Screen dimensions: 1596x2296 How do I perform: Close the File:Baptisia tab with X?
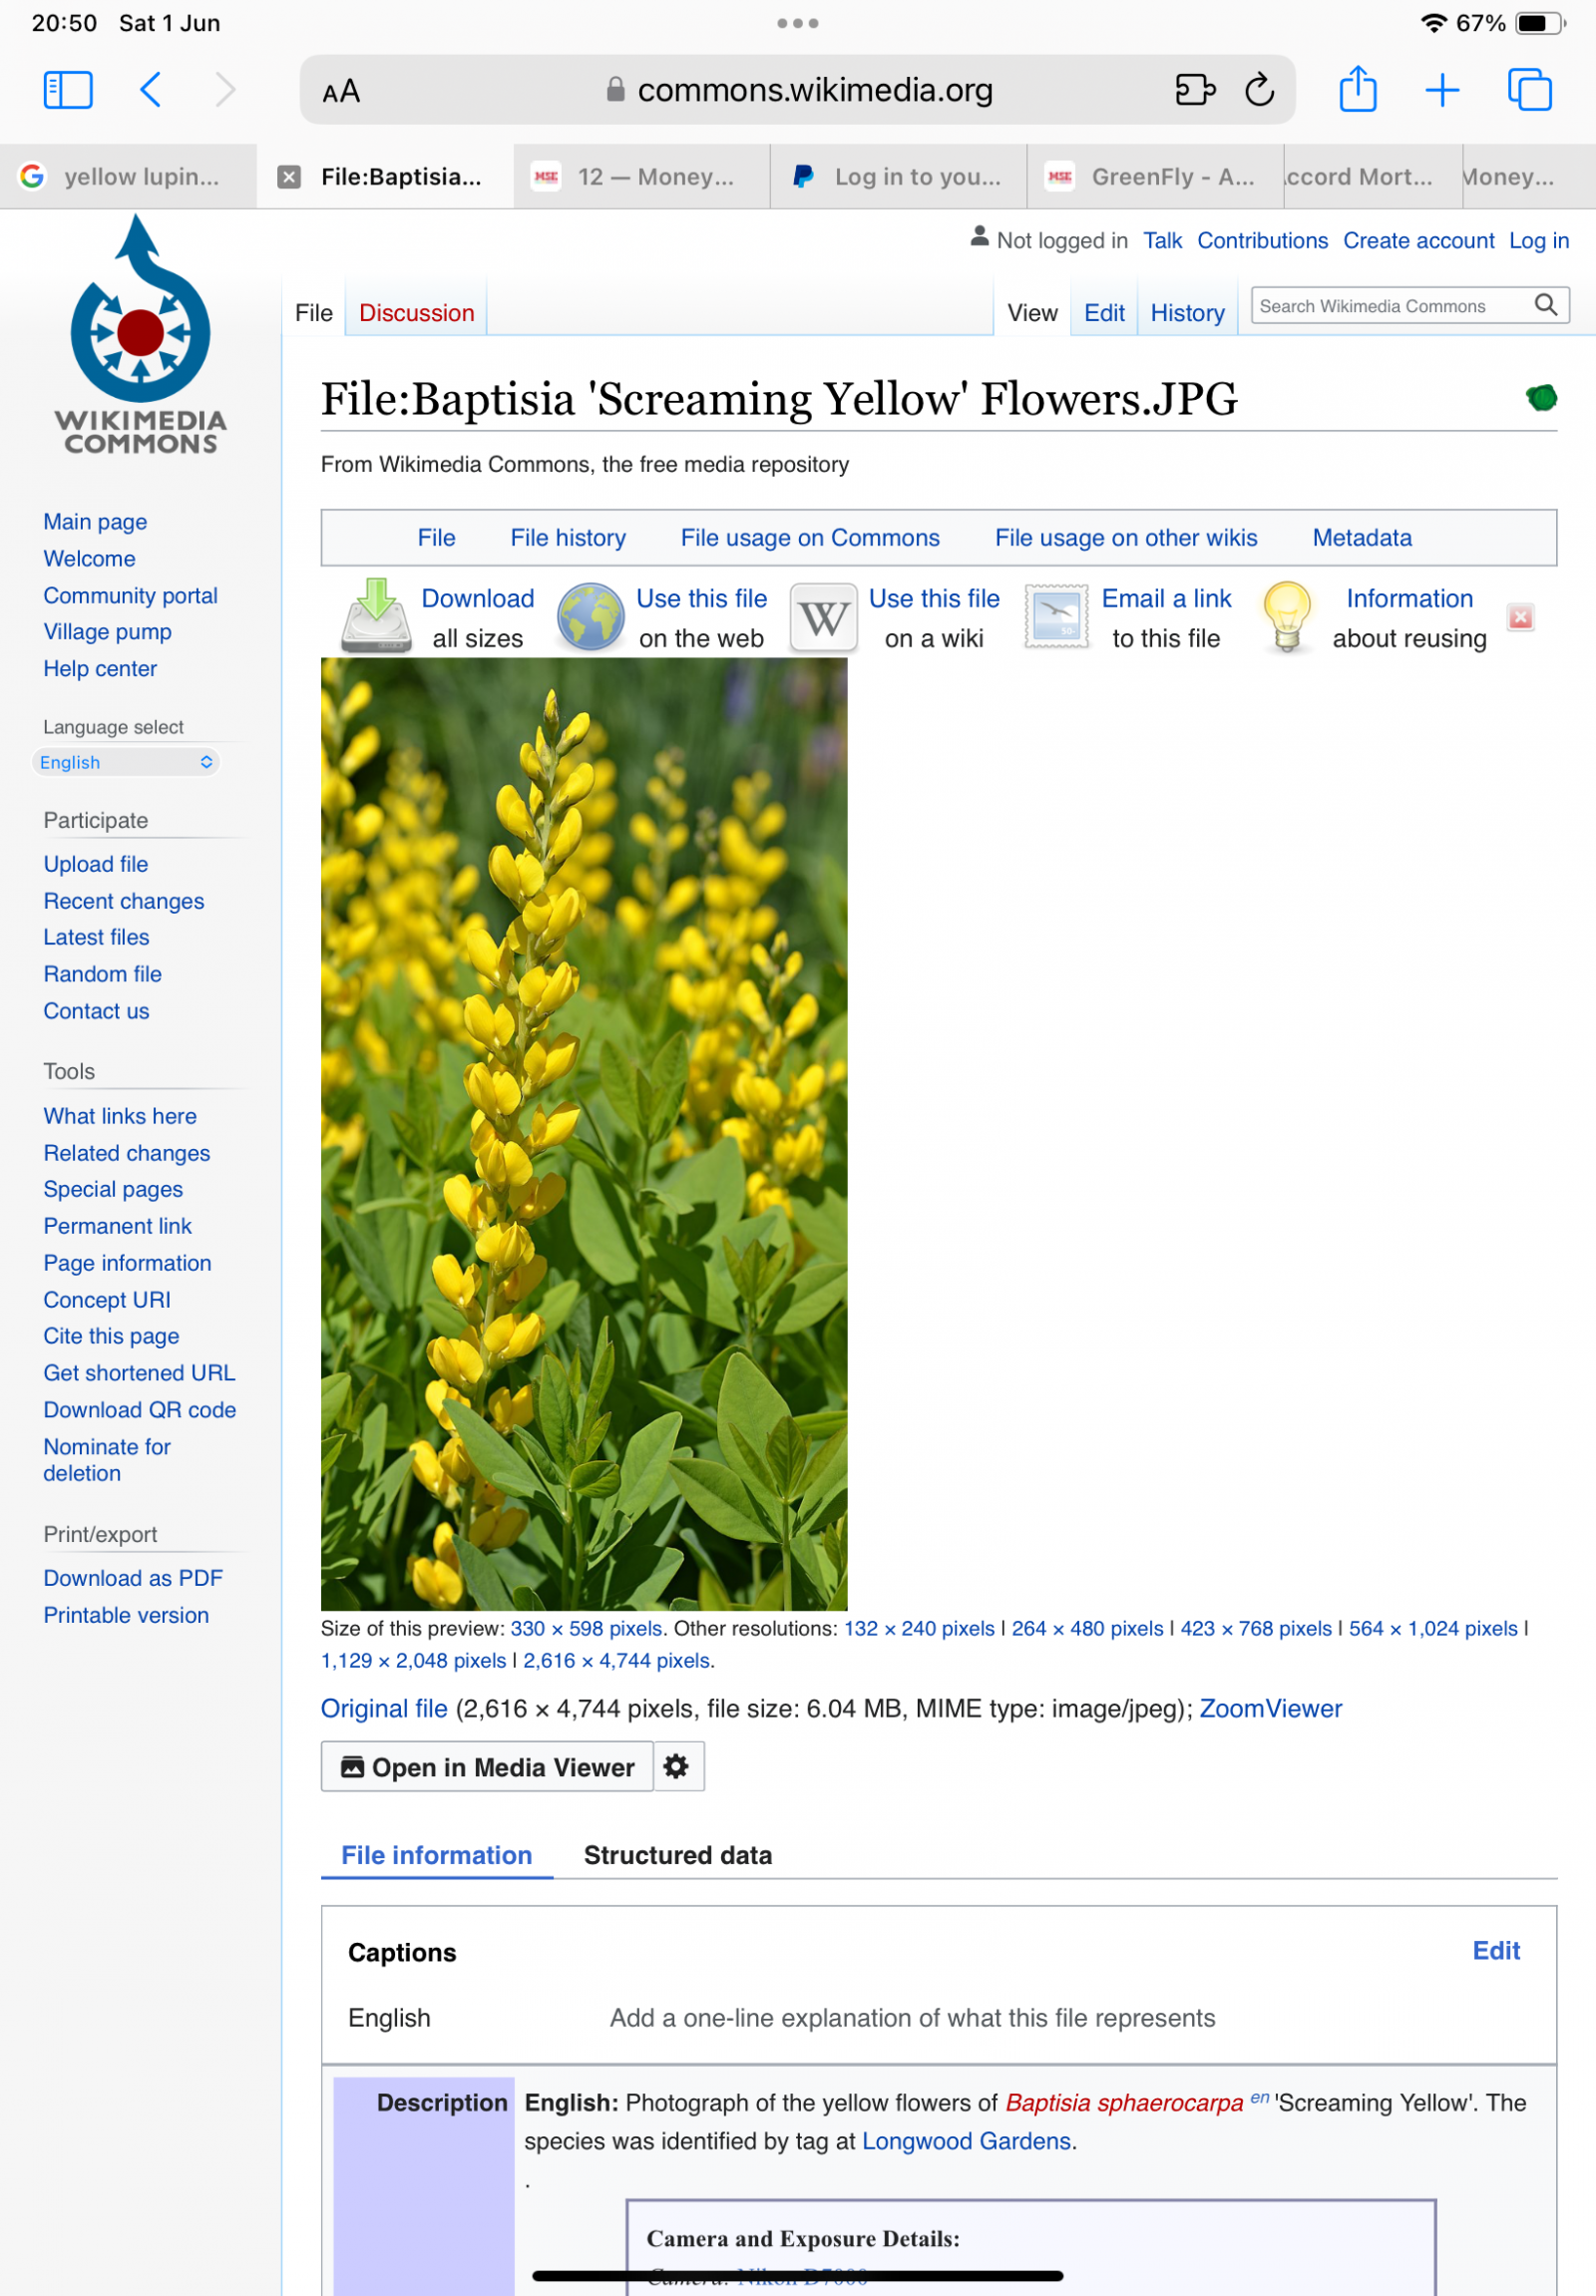pos(289,177)
